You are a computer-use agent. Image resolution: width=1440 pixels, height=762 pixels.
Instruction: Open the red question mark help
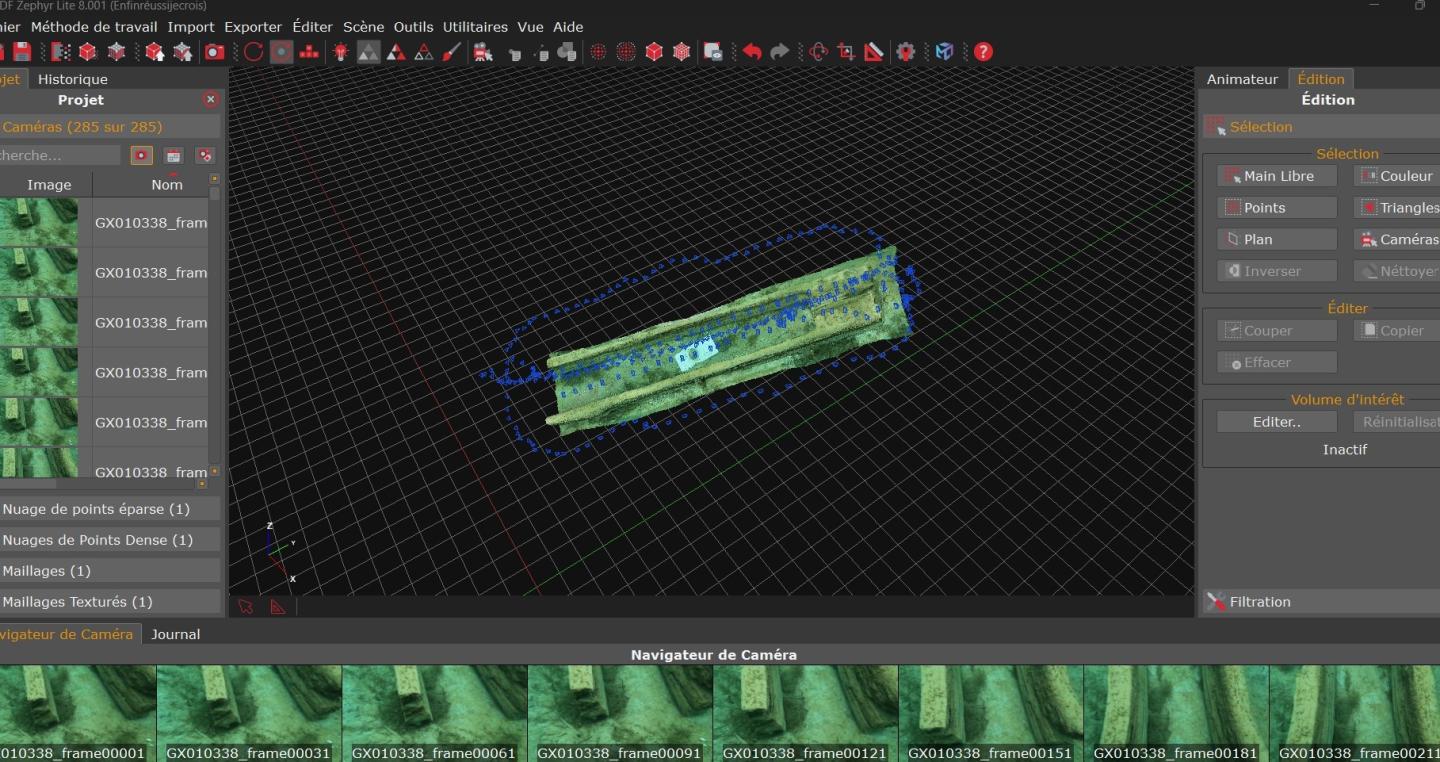(x=983, y=52)
